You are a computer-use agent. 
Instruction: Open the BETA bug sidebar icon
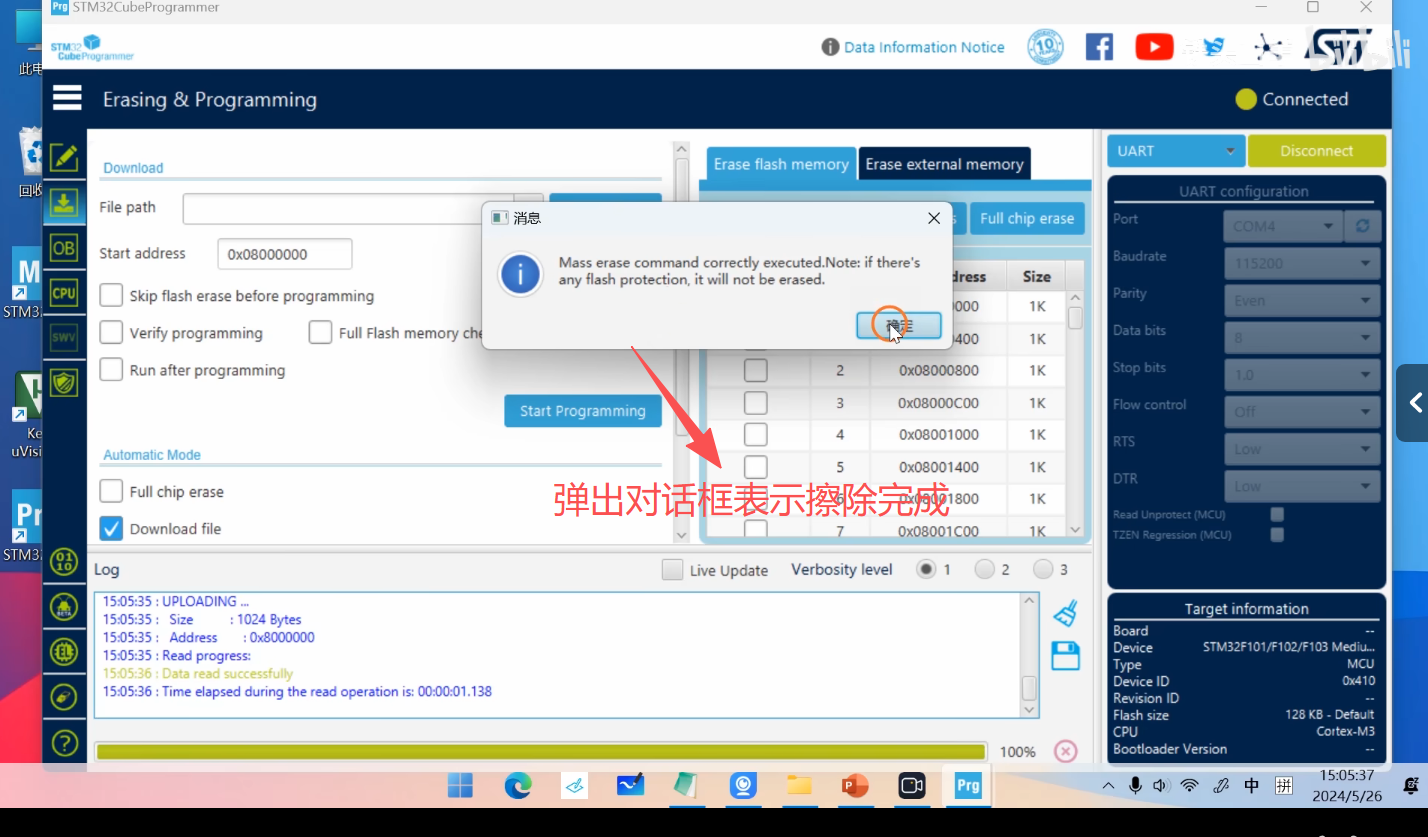click(64, 606)
